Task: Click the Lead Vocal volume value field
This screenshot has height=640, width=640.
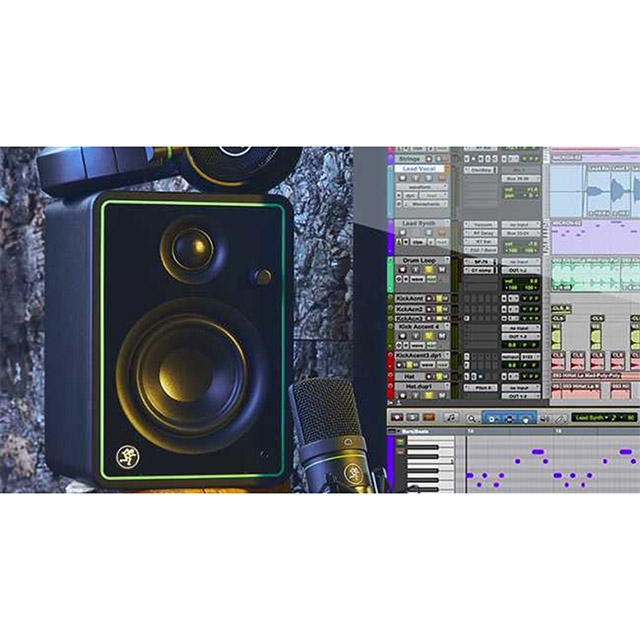Action: [531, 188]
